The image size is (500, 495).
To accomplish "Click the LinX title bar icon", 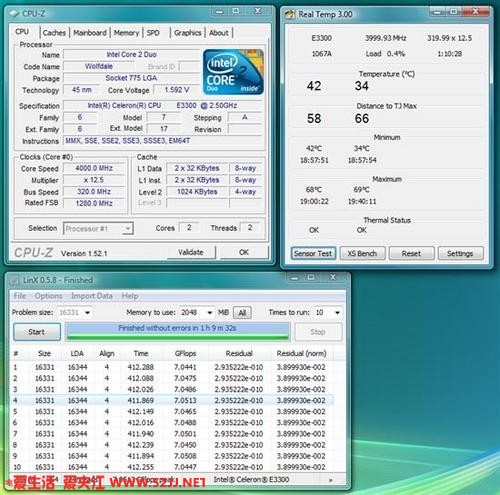I will (x=14, y=280).
